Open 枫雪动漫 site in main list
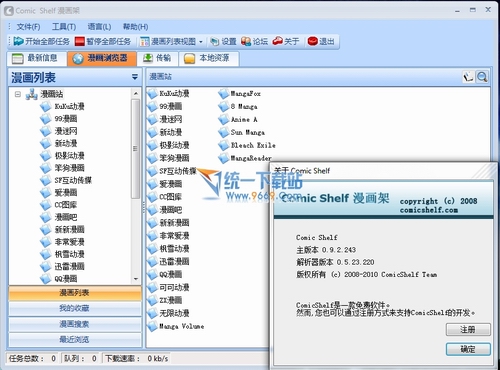Viewport: 500px width, 370px height. [168, 249]
